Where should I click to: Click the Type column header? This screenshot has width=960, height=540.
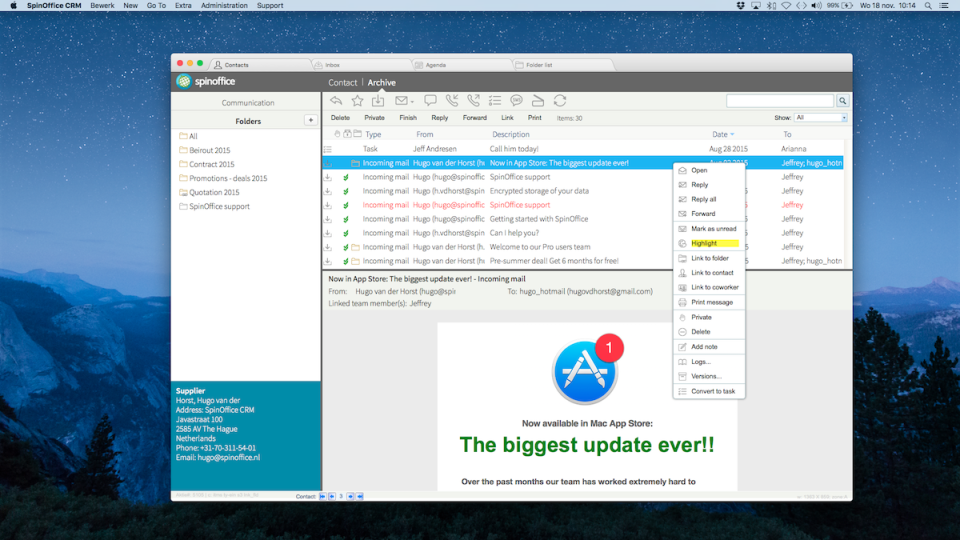pos(373,134)
